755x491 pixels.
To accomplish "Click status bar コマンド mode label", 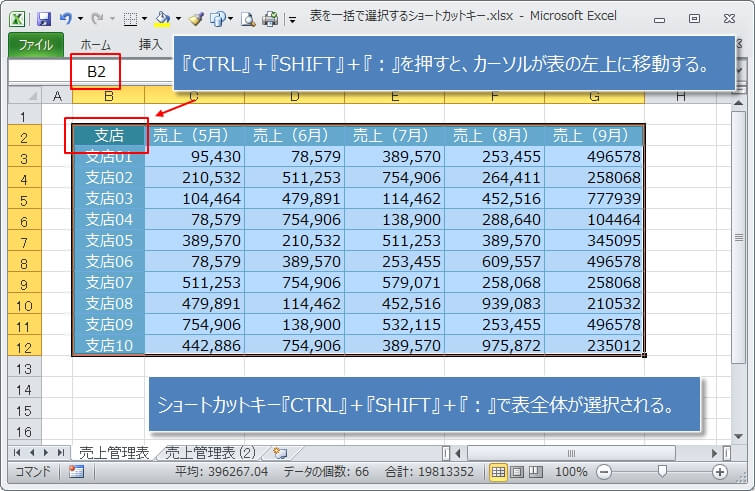I will tap(33, 472).
